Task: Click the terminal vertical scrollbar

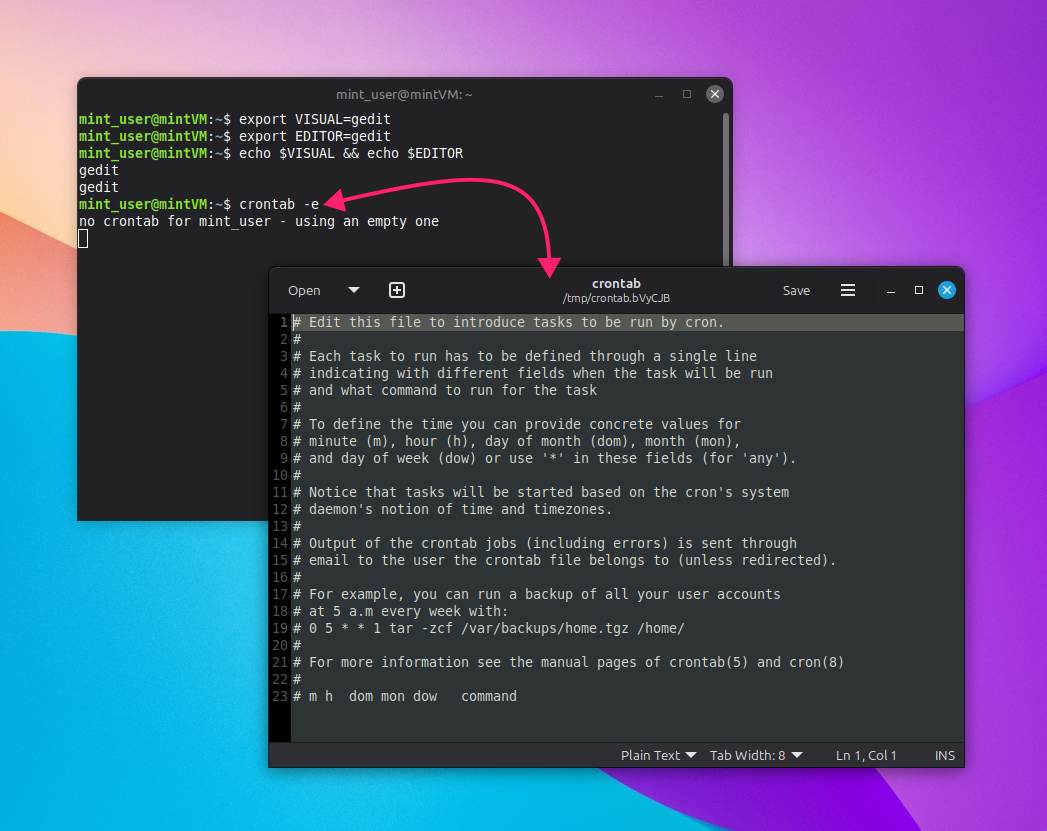Action: 725,190
